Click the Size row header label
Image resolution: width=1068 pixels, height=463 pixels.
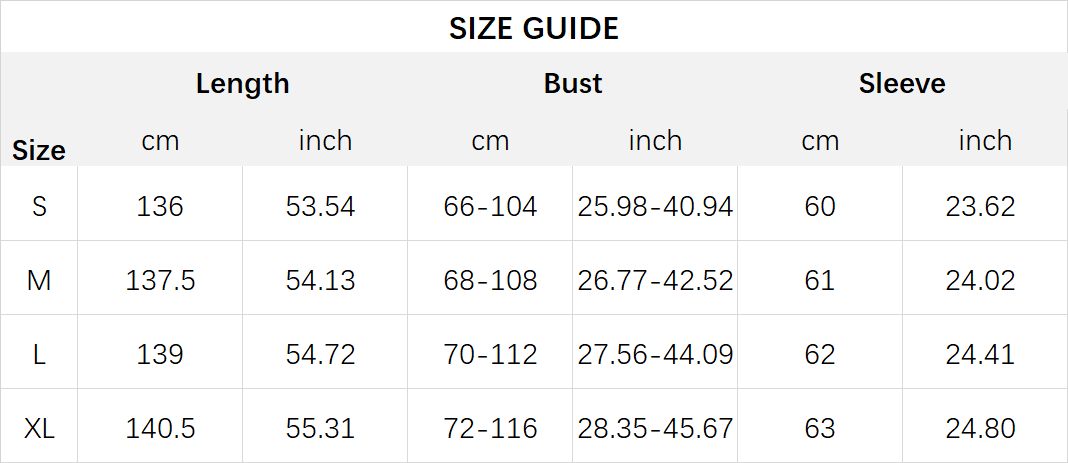click(x=39, y=150)
